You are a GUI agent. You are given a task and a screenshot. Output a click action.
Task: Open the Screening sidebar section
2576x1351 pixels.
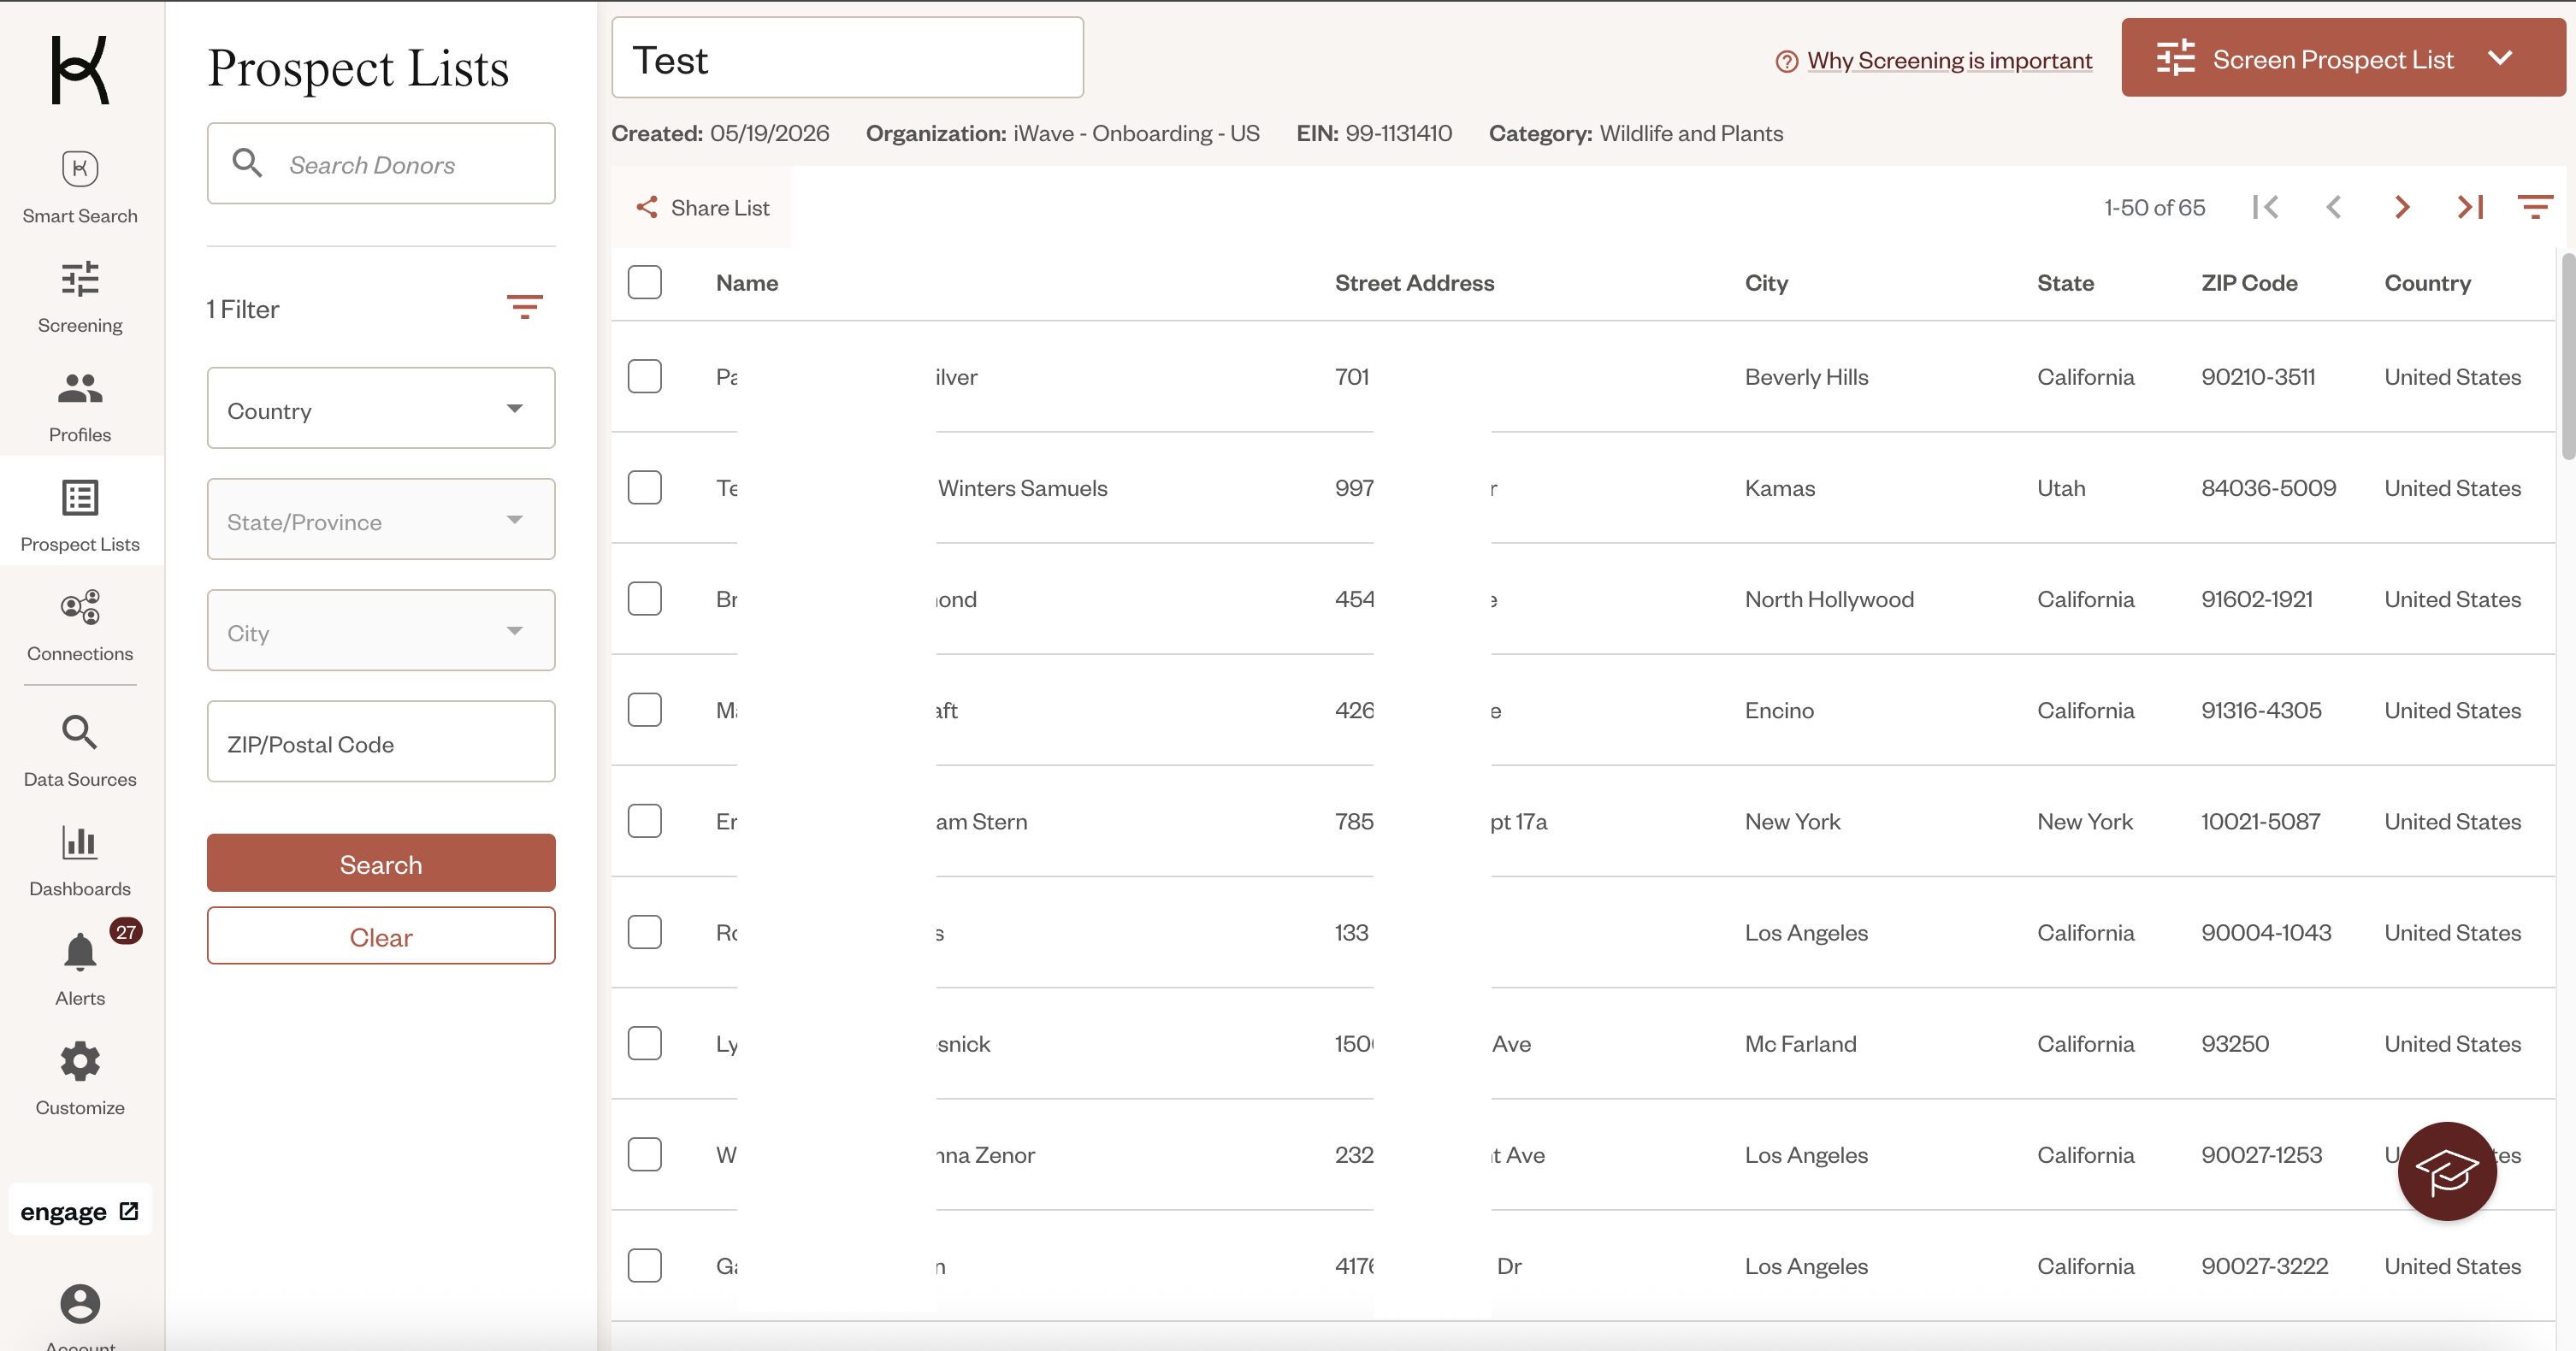click(x=80, y=297)
